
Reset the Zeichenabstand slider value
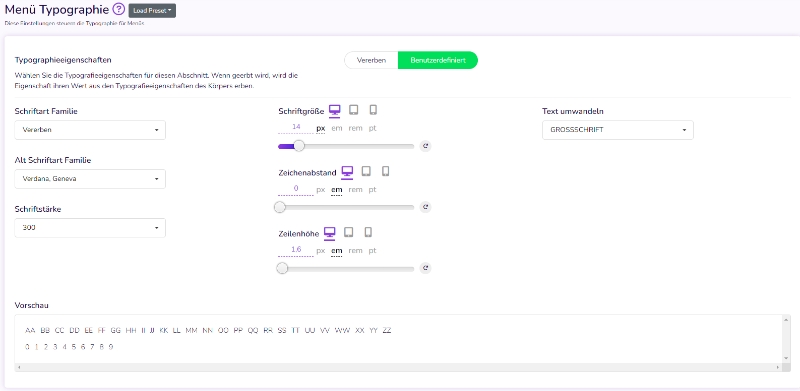click(x=426, y=207)
